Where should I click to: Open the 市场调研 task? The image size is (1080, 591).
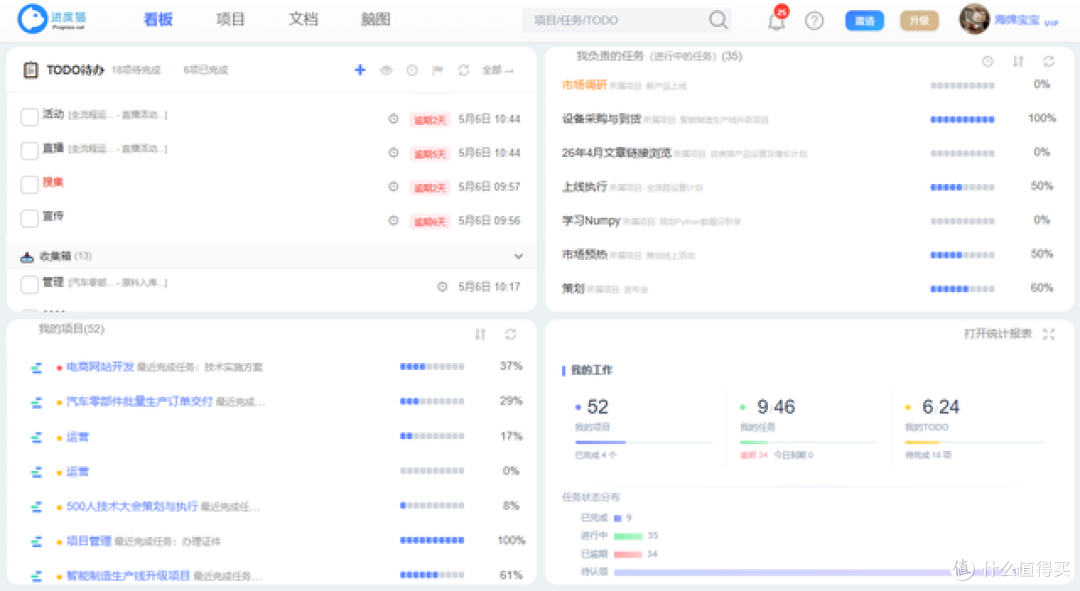[584, 85]
